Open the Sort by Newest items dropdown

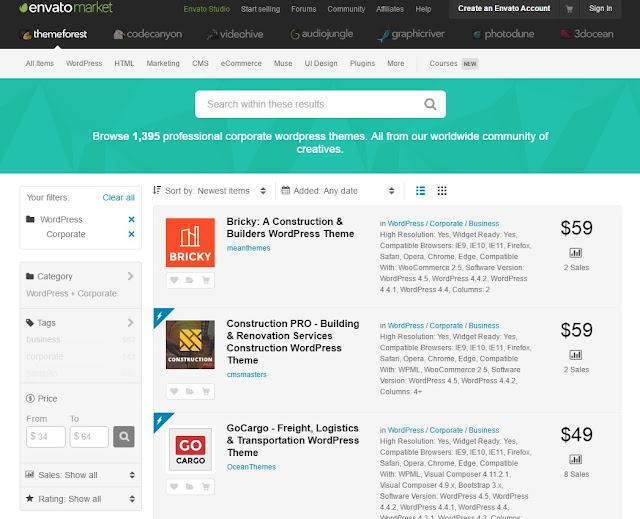click(x=209, y=191)
